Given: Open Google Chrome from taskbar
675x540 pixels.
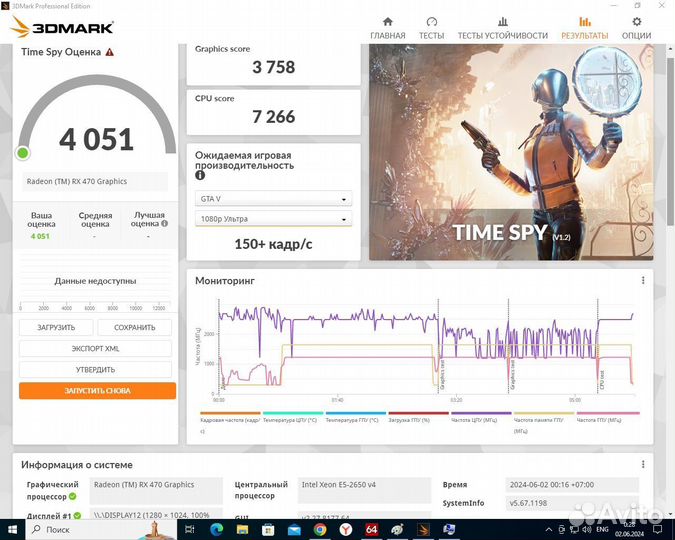Looking at the screenshot, I should coord(320,529).
